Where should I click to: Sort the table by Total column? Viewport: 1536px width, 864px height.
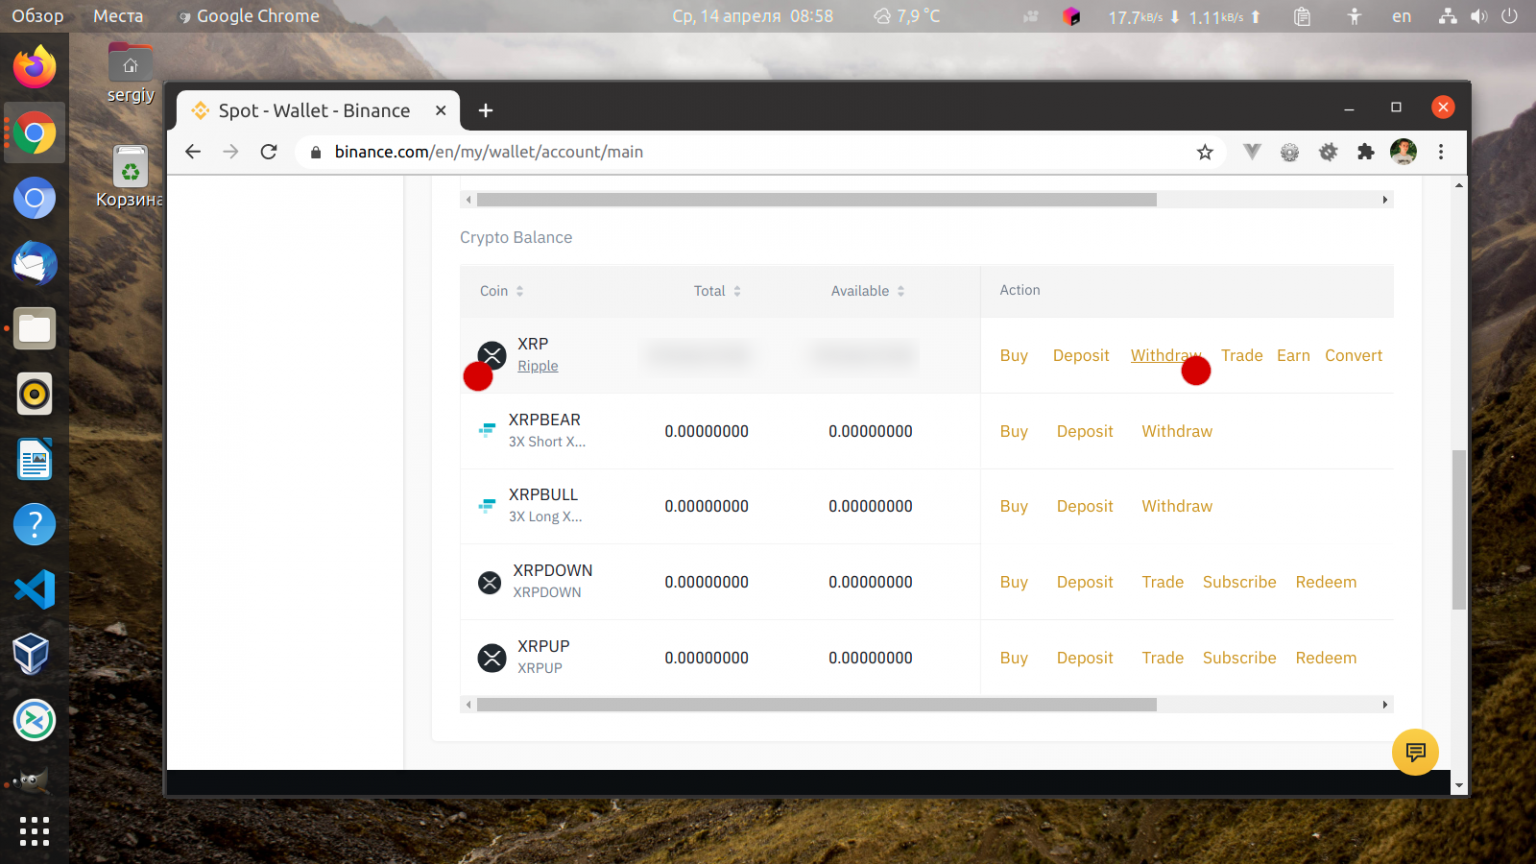point(717,291)
